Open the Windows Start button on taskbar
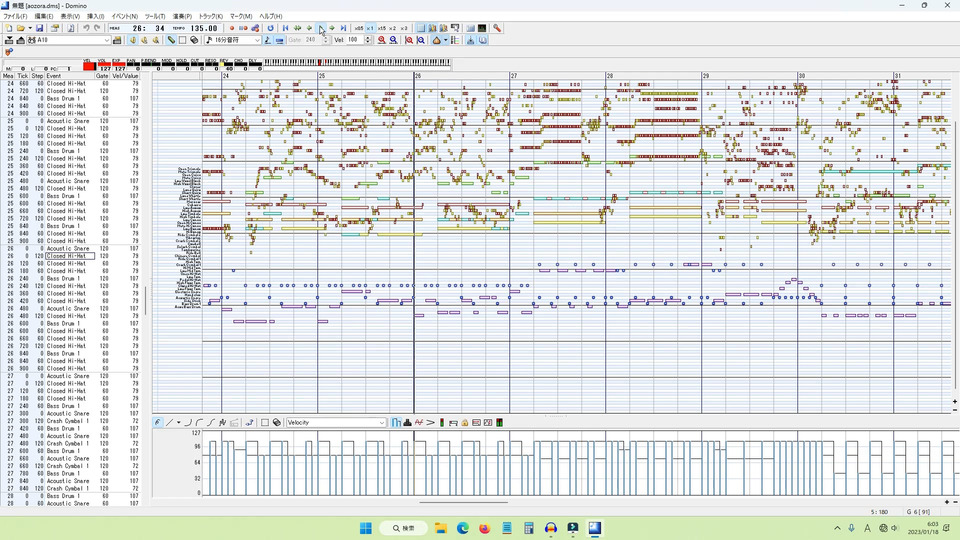Image resolution: width=960 pixels, height=540 pixels. [x=366, y=528]
